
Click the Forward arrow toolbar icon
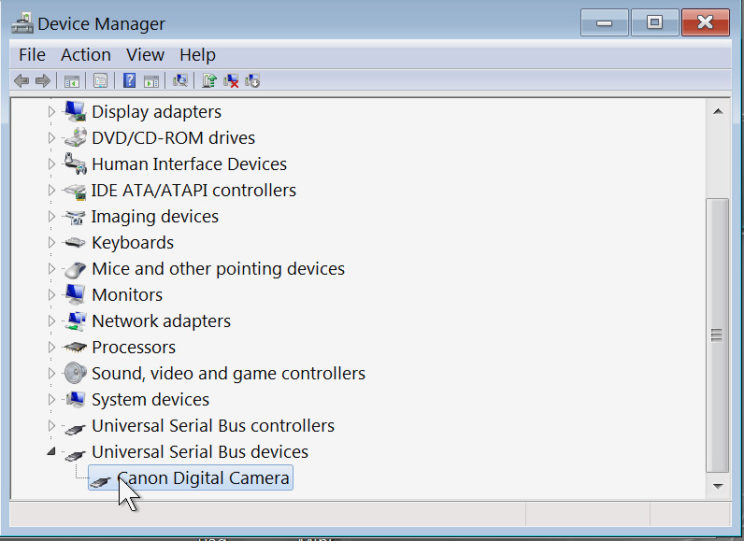(x=43, y=81)
